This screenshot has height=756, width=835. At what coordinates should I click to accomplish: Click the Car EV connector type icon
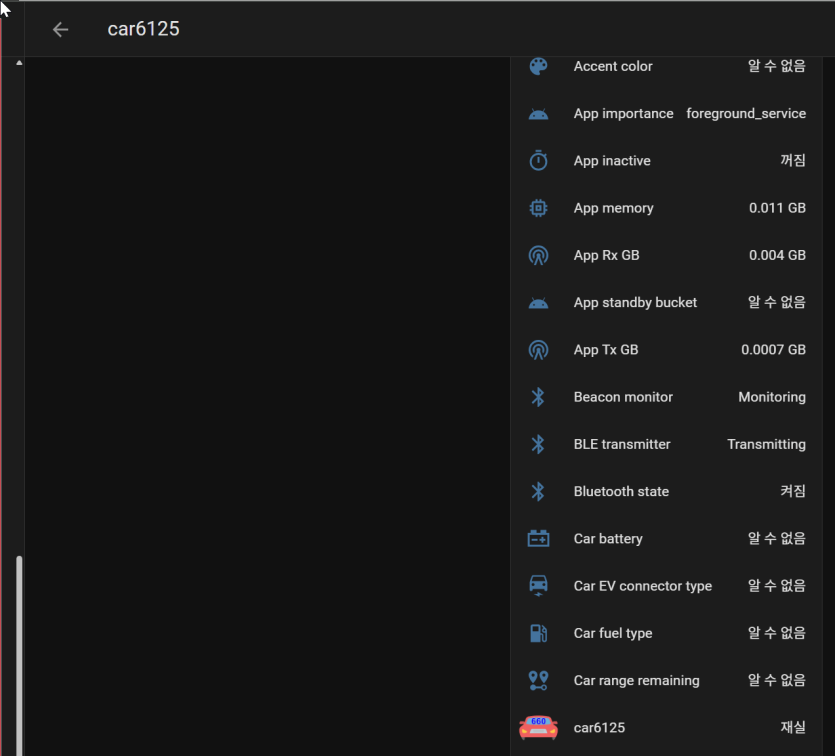[x=538, y=586]
